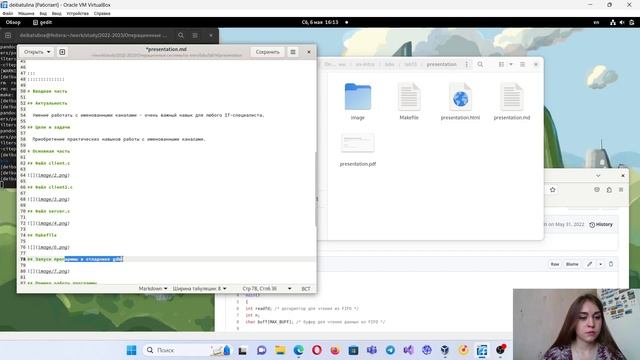Click line 78 heading text in gedit
The height and width of the screenshot is (360, 640).
click(x=75, y=259)
